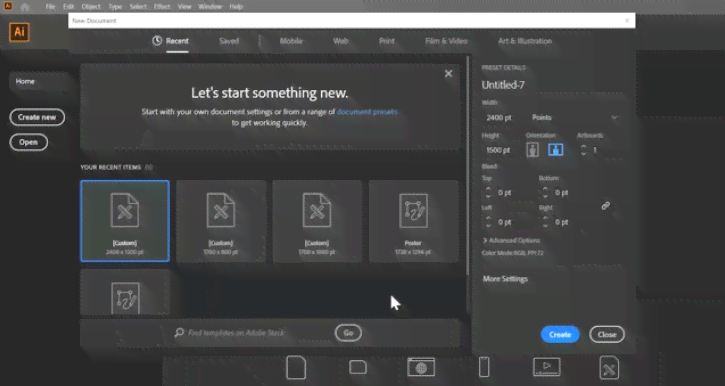Open the Art & Illustration tab
Image resolution: width=725 pixels, height=386 pixels.
point(525,41)
